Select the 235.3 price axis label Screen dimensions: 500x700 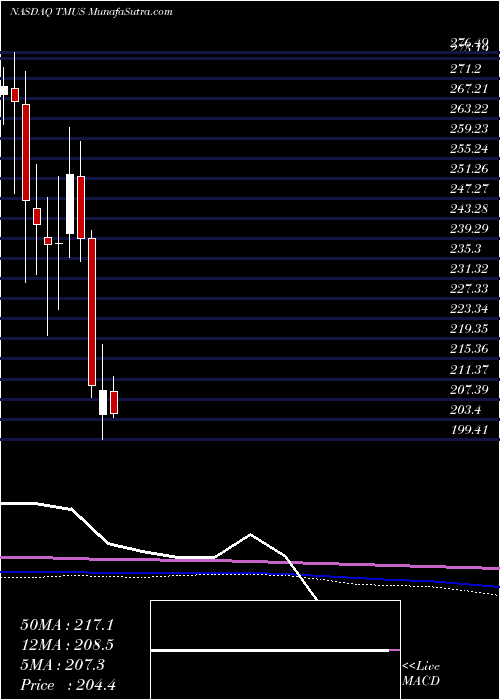[x=466, y=249]
